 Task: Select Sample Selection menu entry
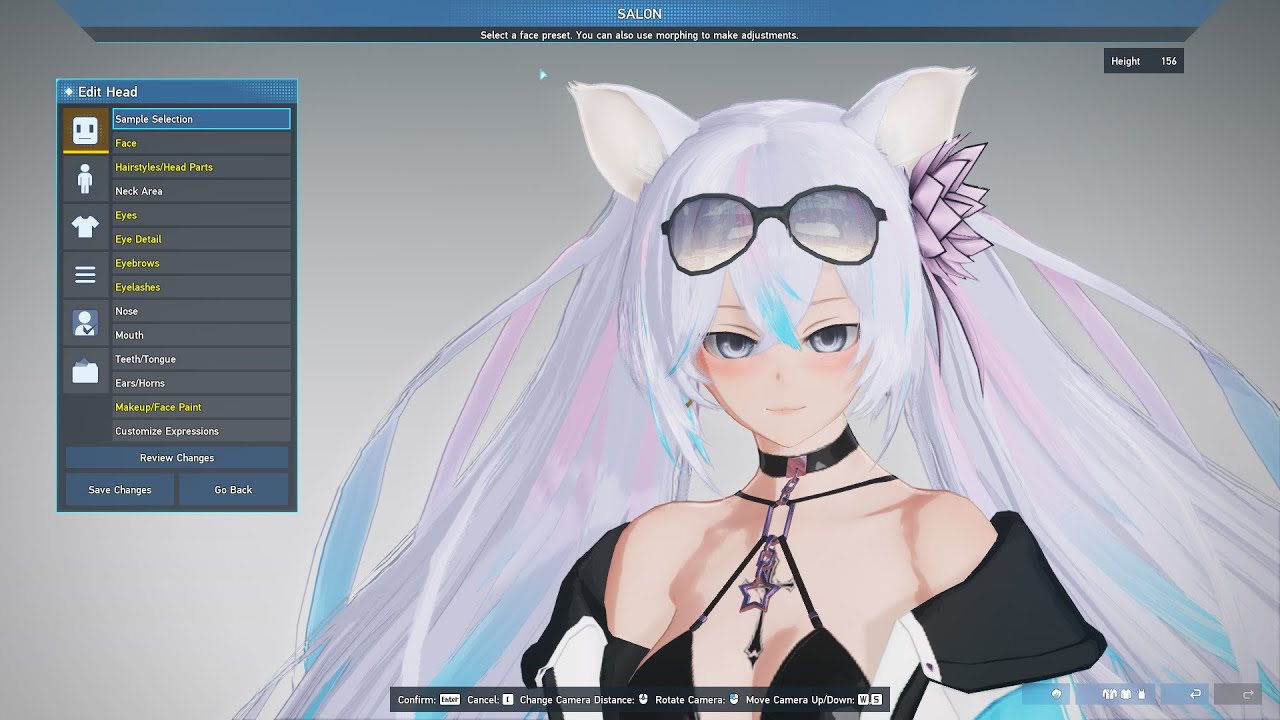point(201,119)
